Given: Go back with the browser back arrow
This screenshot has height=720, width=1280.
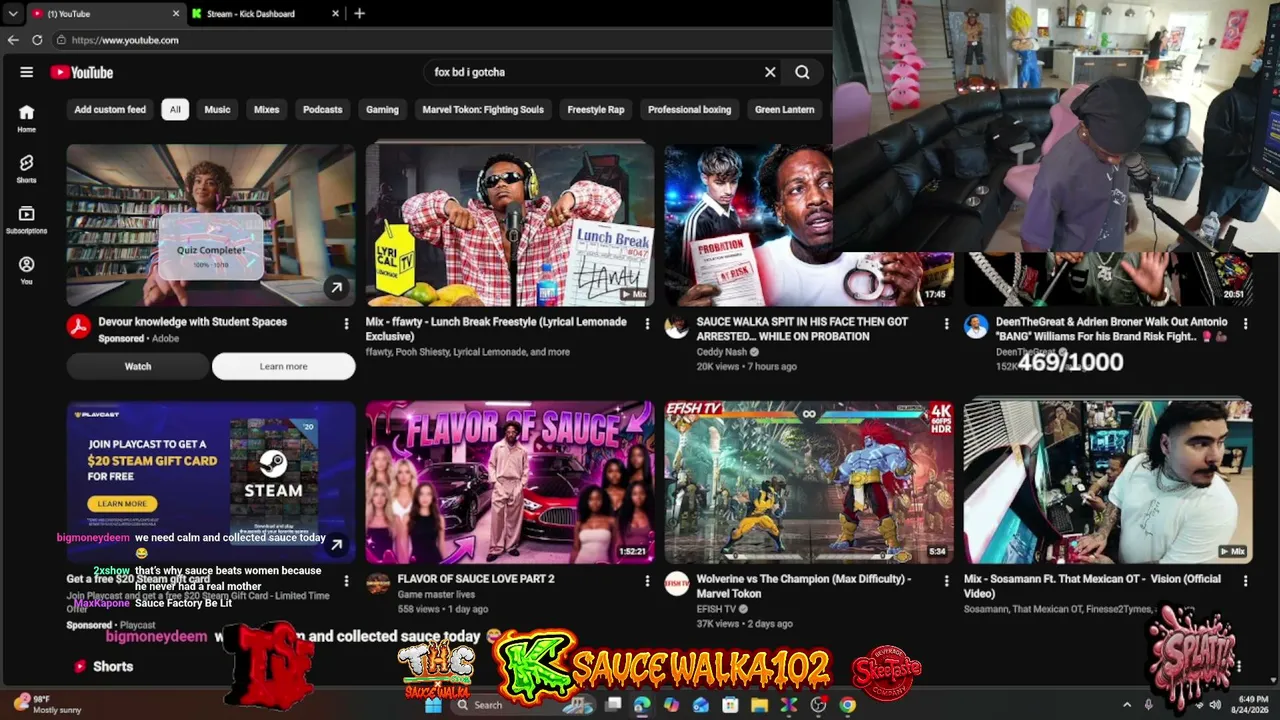Looking at the screenshot, I should point(13,40).
